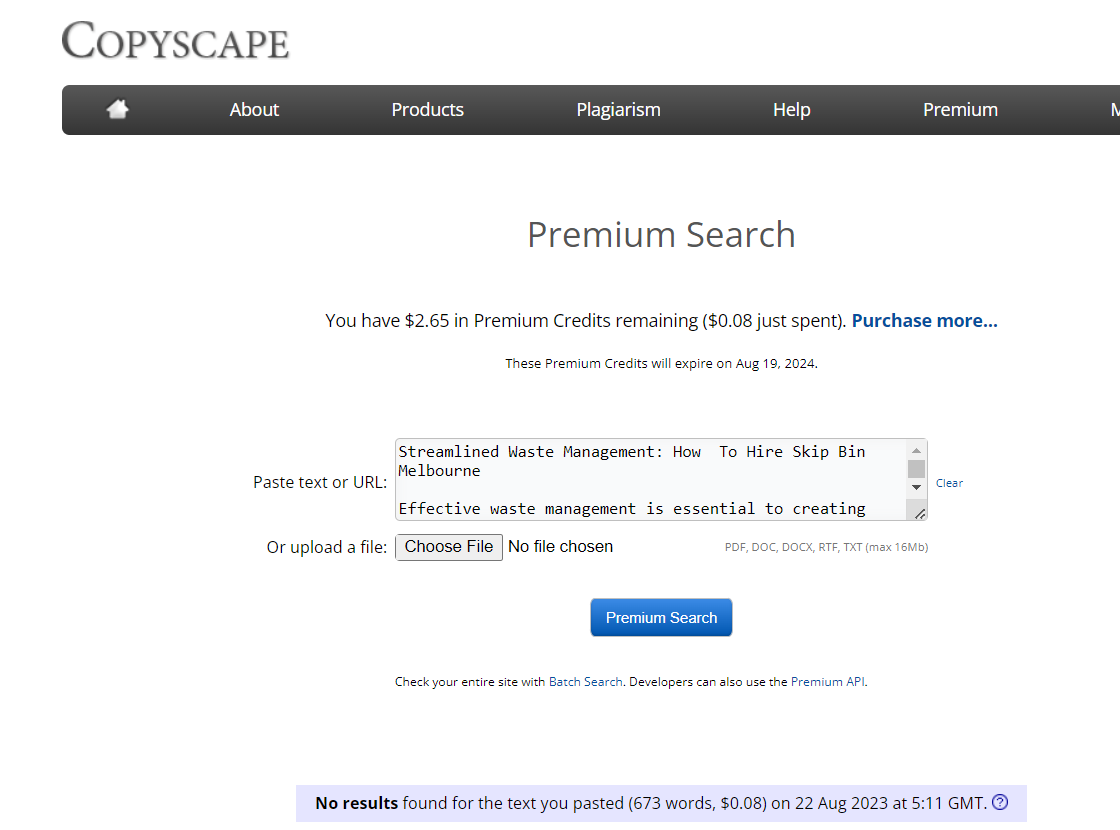Click the textarea resize handle
Viewport: 1120px width, 830px height.
point(919,514)
